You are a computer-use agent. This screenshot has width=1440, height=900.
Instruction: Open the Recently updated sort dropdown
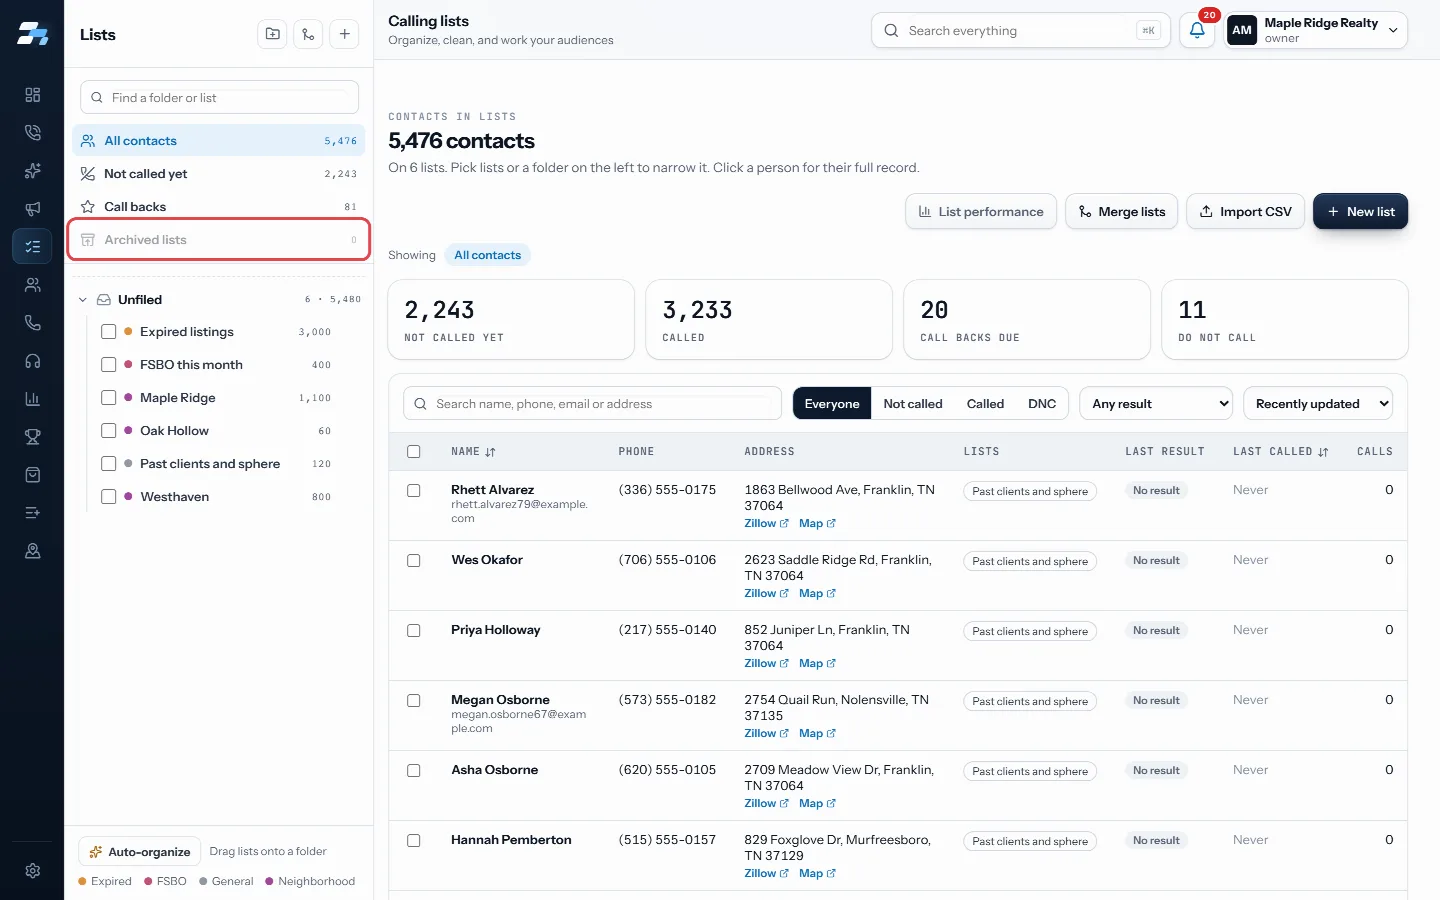[1318, 404]
